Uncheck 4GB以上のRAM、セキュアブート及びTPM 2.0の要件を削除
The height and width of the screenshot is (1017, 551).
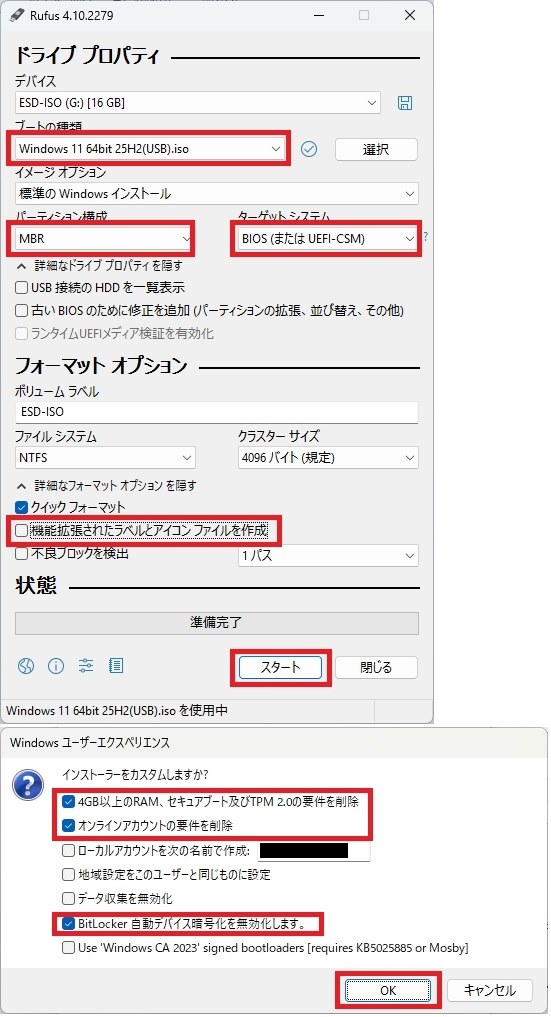click(x=210, y=802)
